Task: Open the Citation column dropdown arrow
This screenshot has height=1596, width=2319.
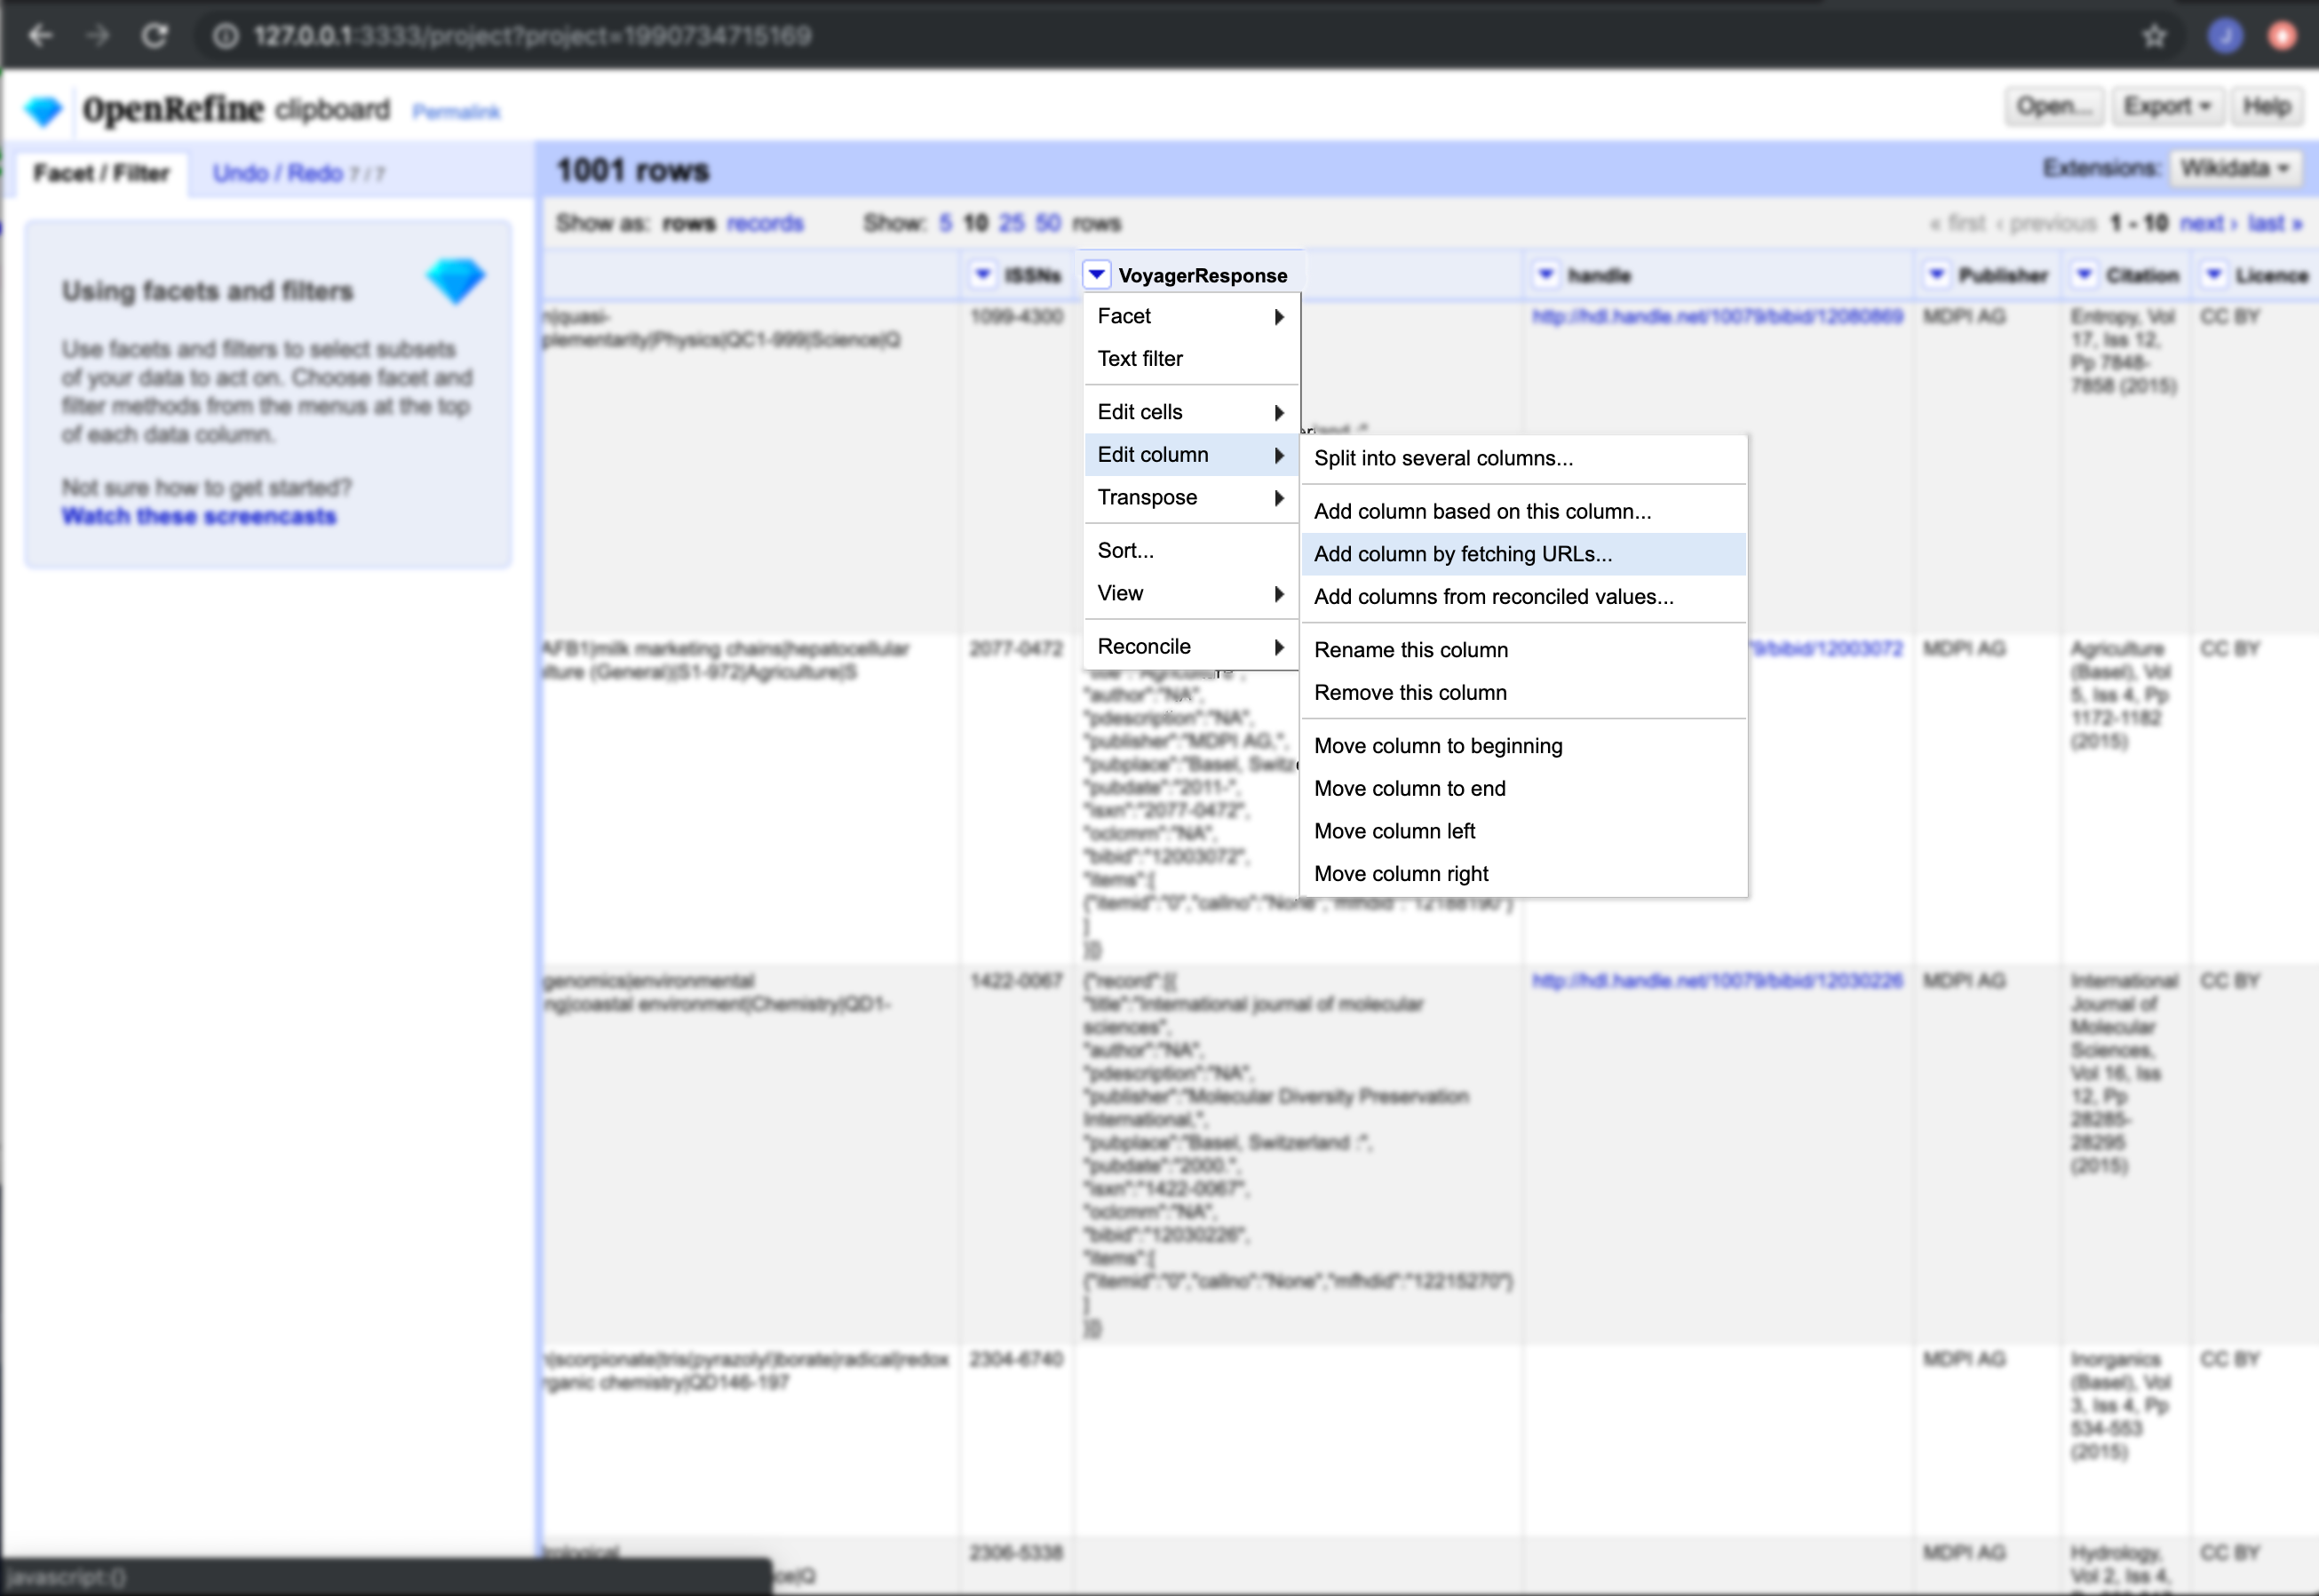Action: (2084, 274)
